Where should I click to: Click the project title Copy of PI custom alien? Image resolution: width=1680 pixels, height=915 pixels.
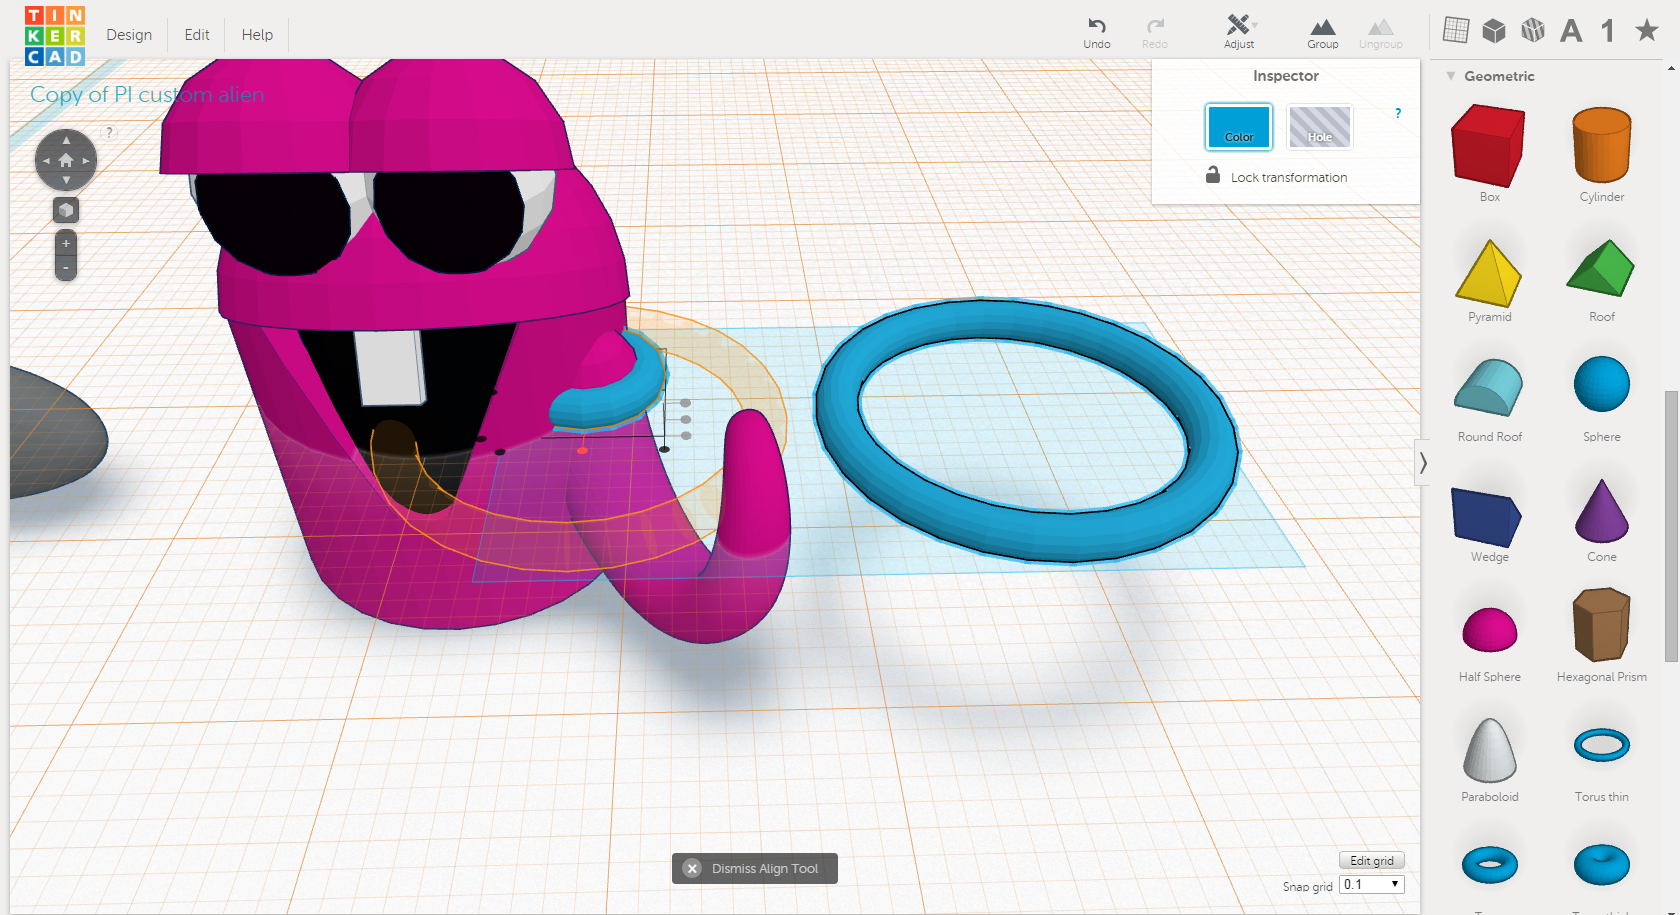tap(147, 94)
